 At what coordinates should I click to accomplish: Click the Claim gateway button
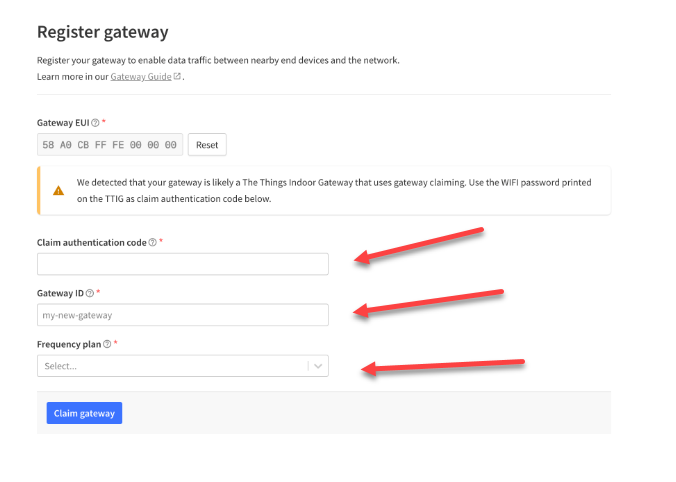tap(84, 413)
